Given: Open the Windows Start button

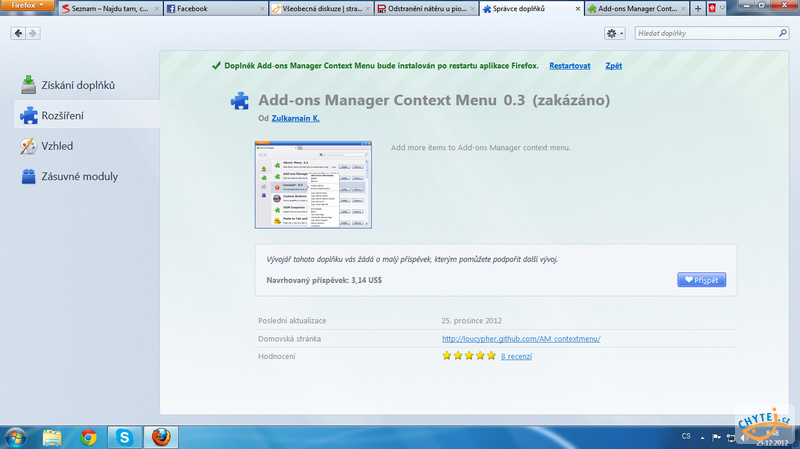Looking at the screenshot, I should [16, 438].
